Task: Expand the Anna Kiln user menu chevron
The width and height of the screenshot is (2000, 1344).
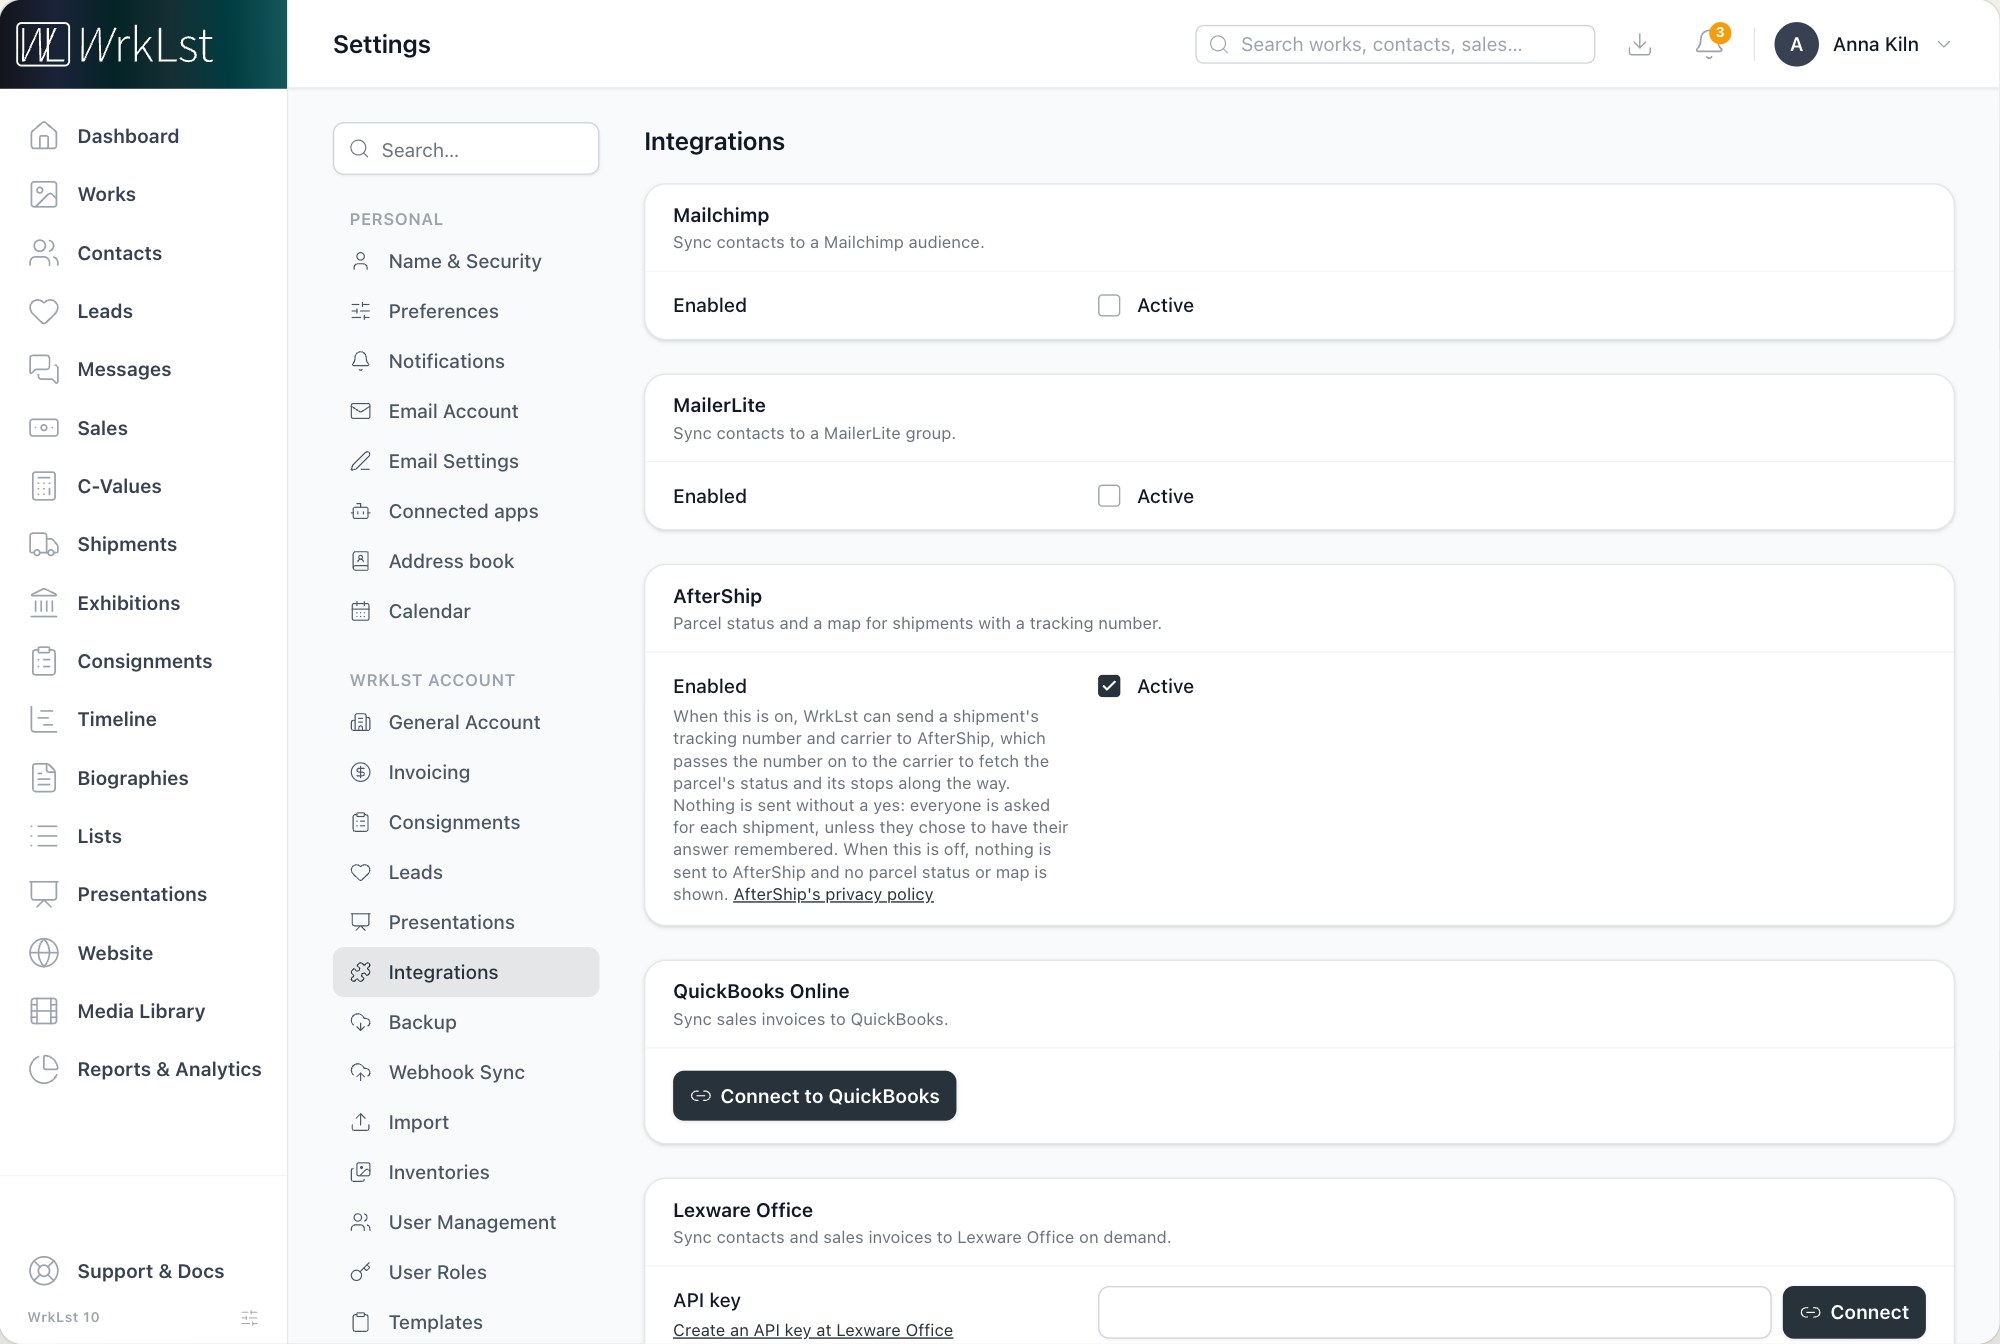Action: (1944, 44)
